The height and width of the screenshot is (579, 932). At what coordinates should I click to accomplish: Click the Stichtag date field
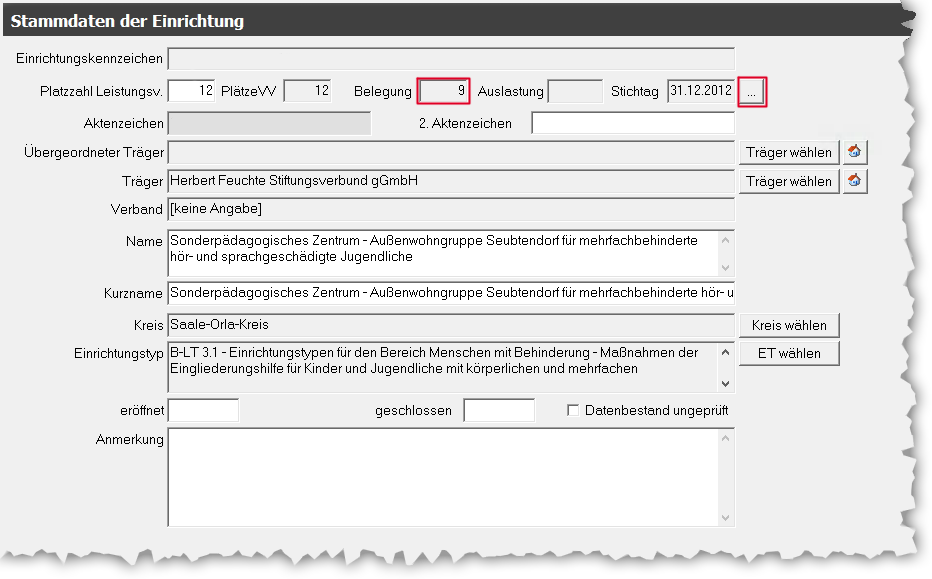[700, 91]
